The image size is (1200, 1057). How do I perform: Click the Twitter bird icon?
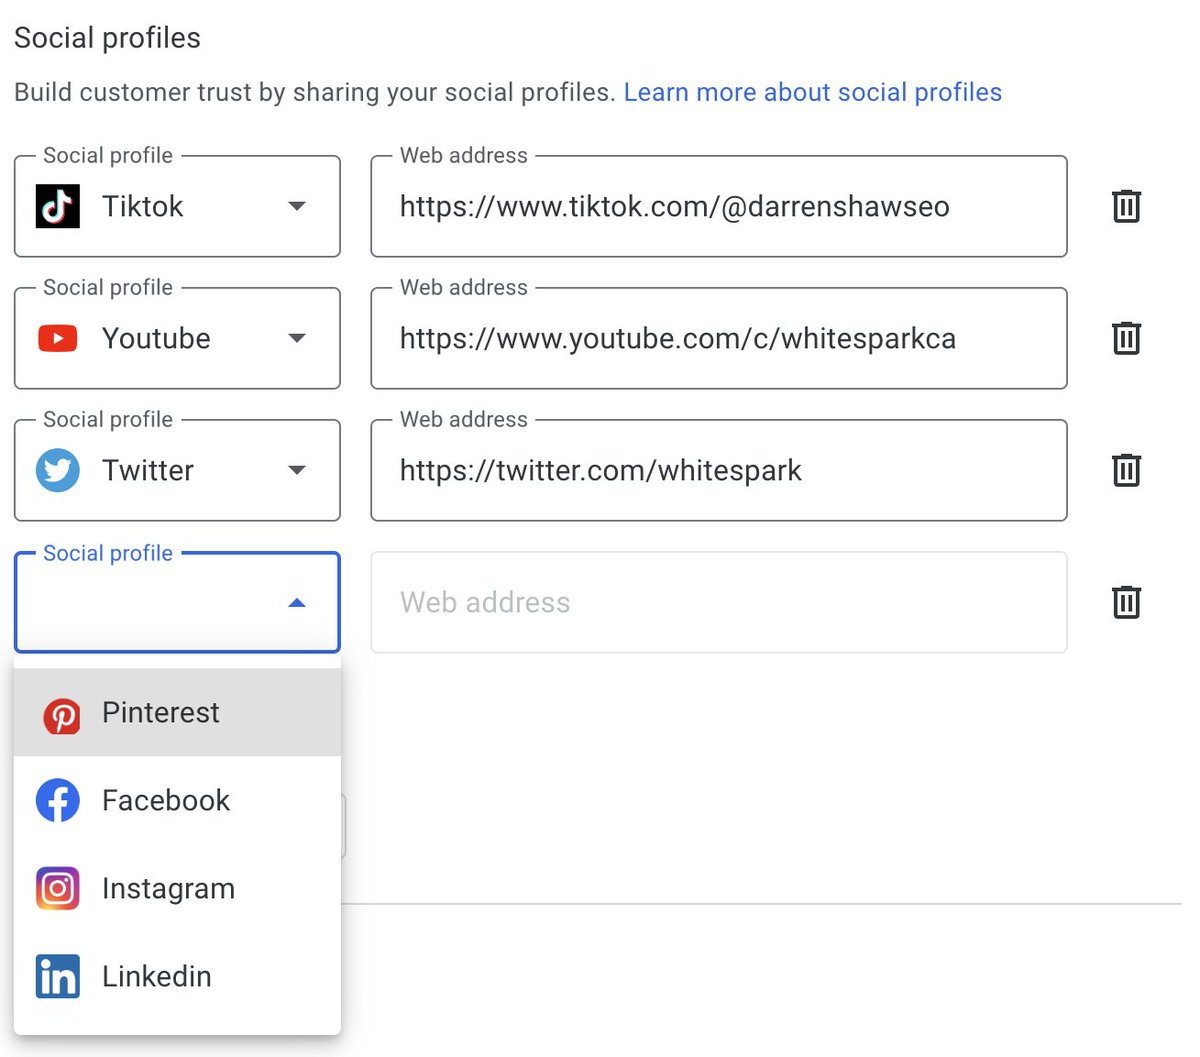(x=58, y=470)
